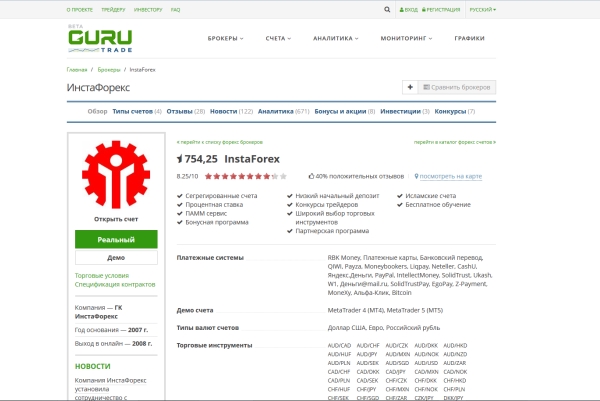This screenshot has width=600, height=401.
Task: Click the thumbs-up positive reviews icon
Action: 311,176
